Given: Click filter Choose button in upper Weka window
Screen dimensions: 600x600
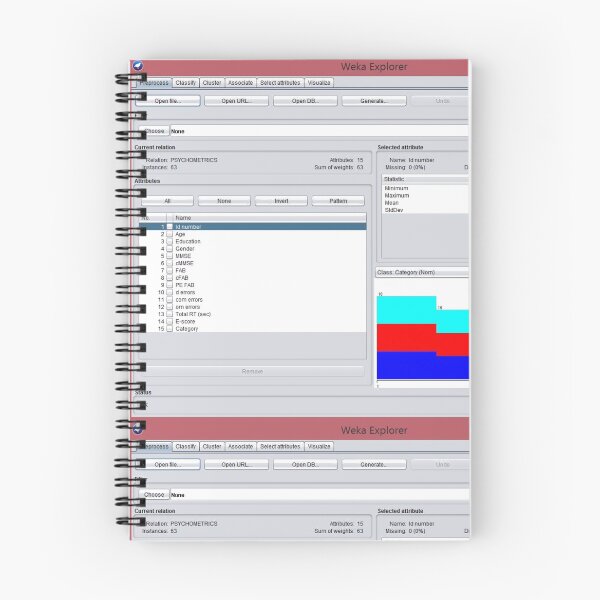Looking at the screenshot, I should [154, 131].
